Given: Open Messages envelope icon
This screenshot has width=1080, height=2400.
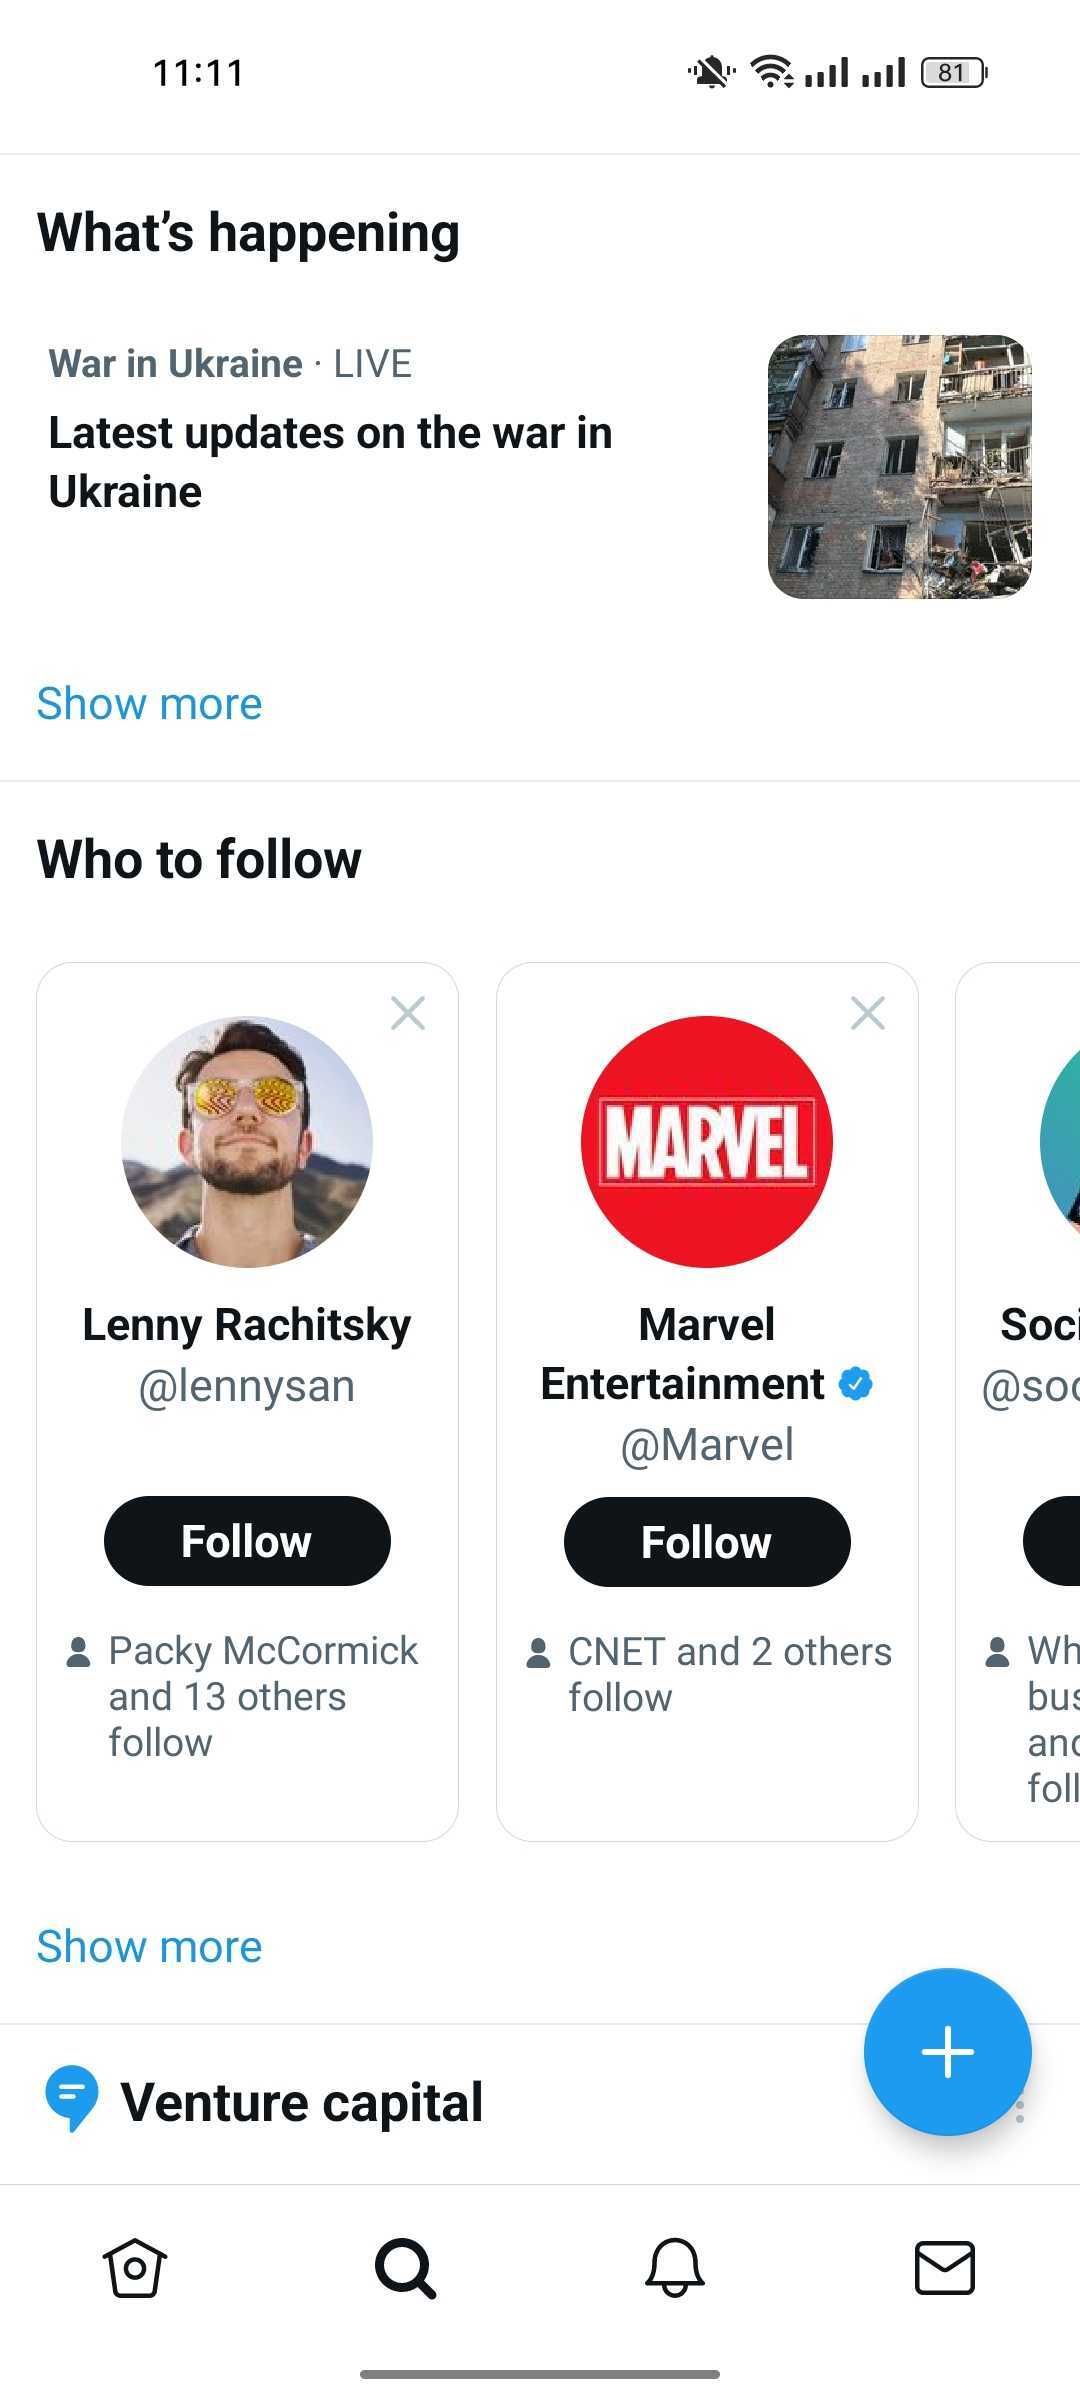Looking at the screenshot, I should coord(945,2268).
